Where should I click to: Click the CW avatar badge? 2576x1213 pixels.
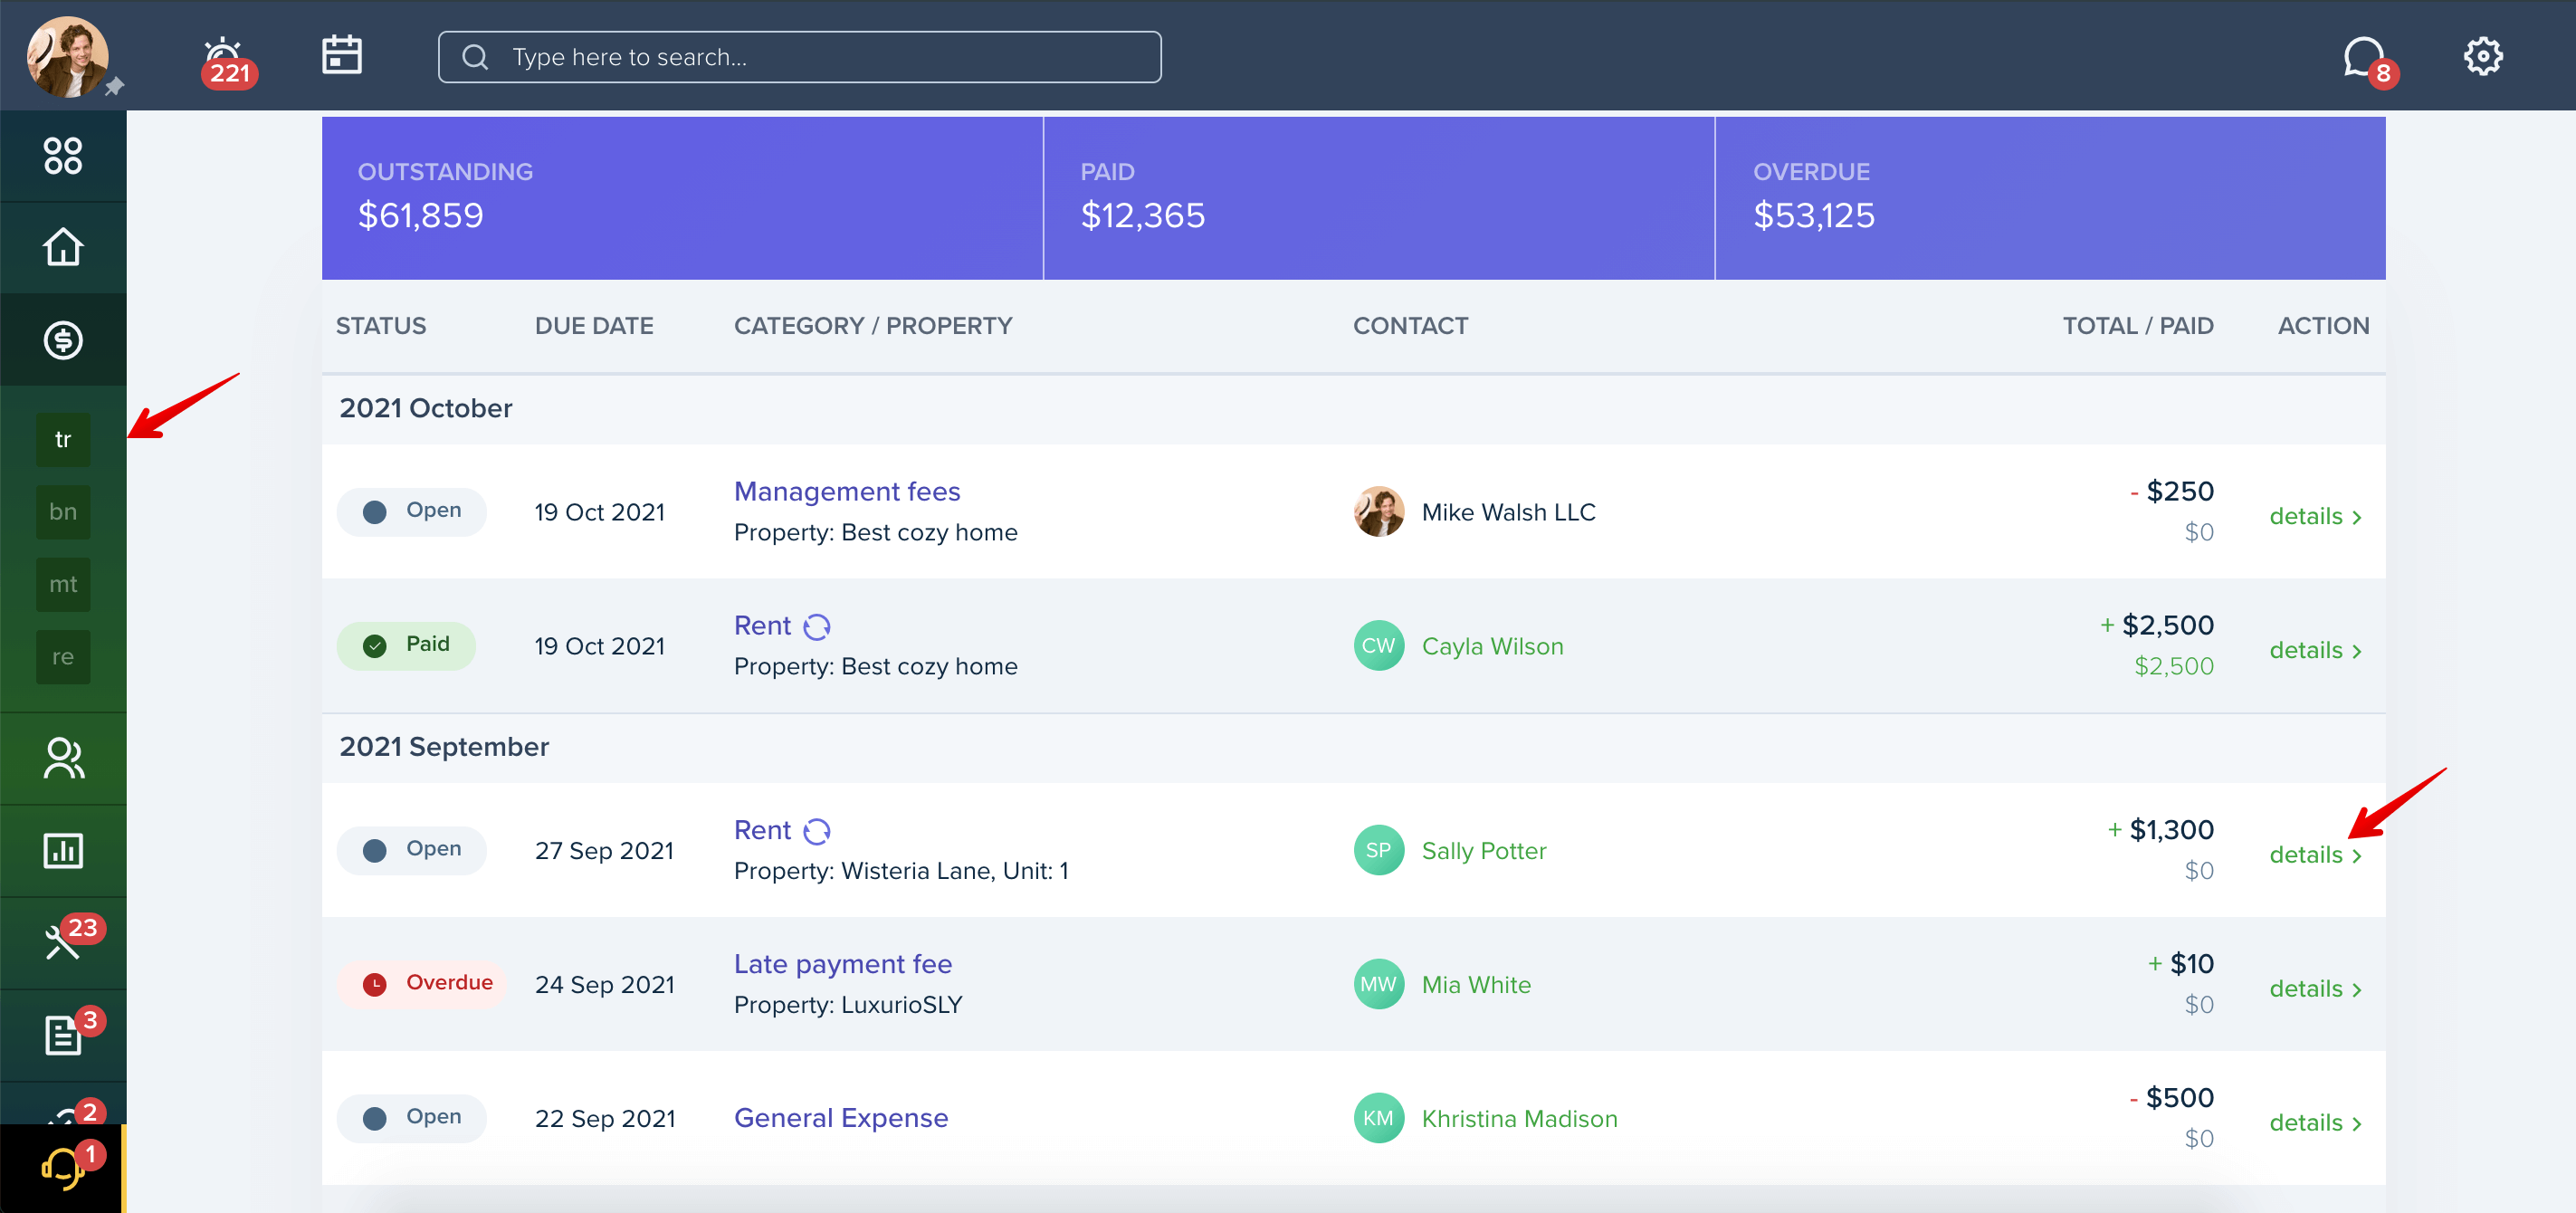click(x=1379, y=646)
